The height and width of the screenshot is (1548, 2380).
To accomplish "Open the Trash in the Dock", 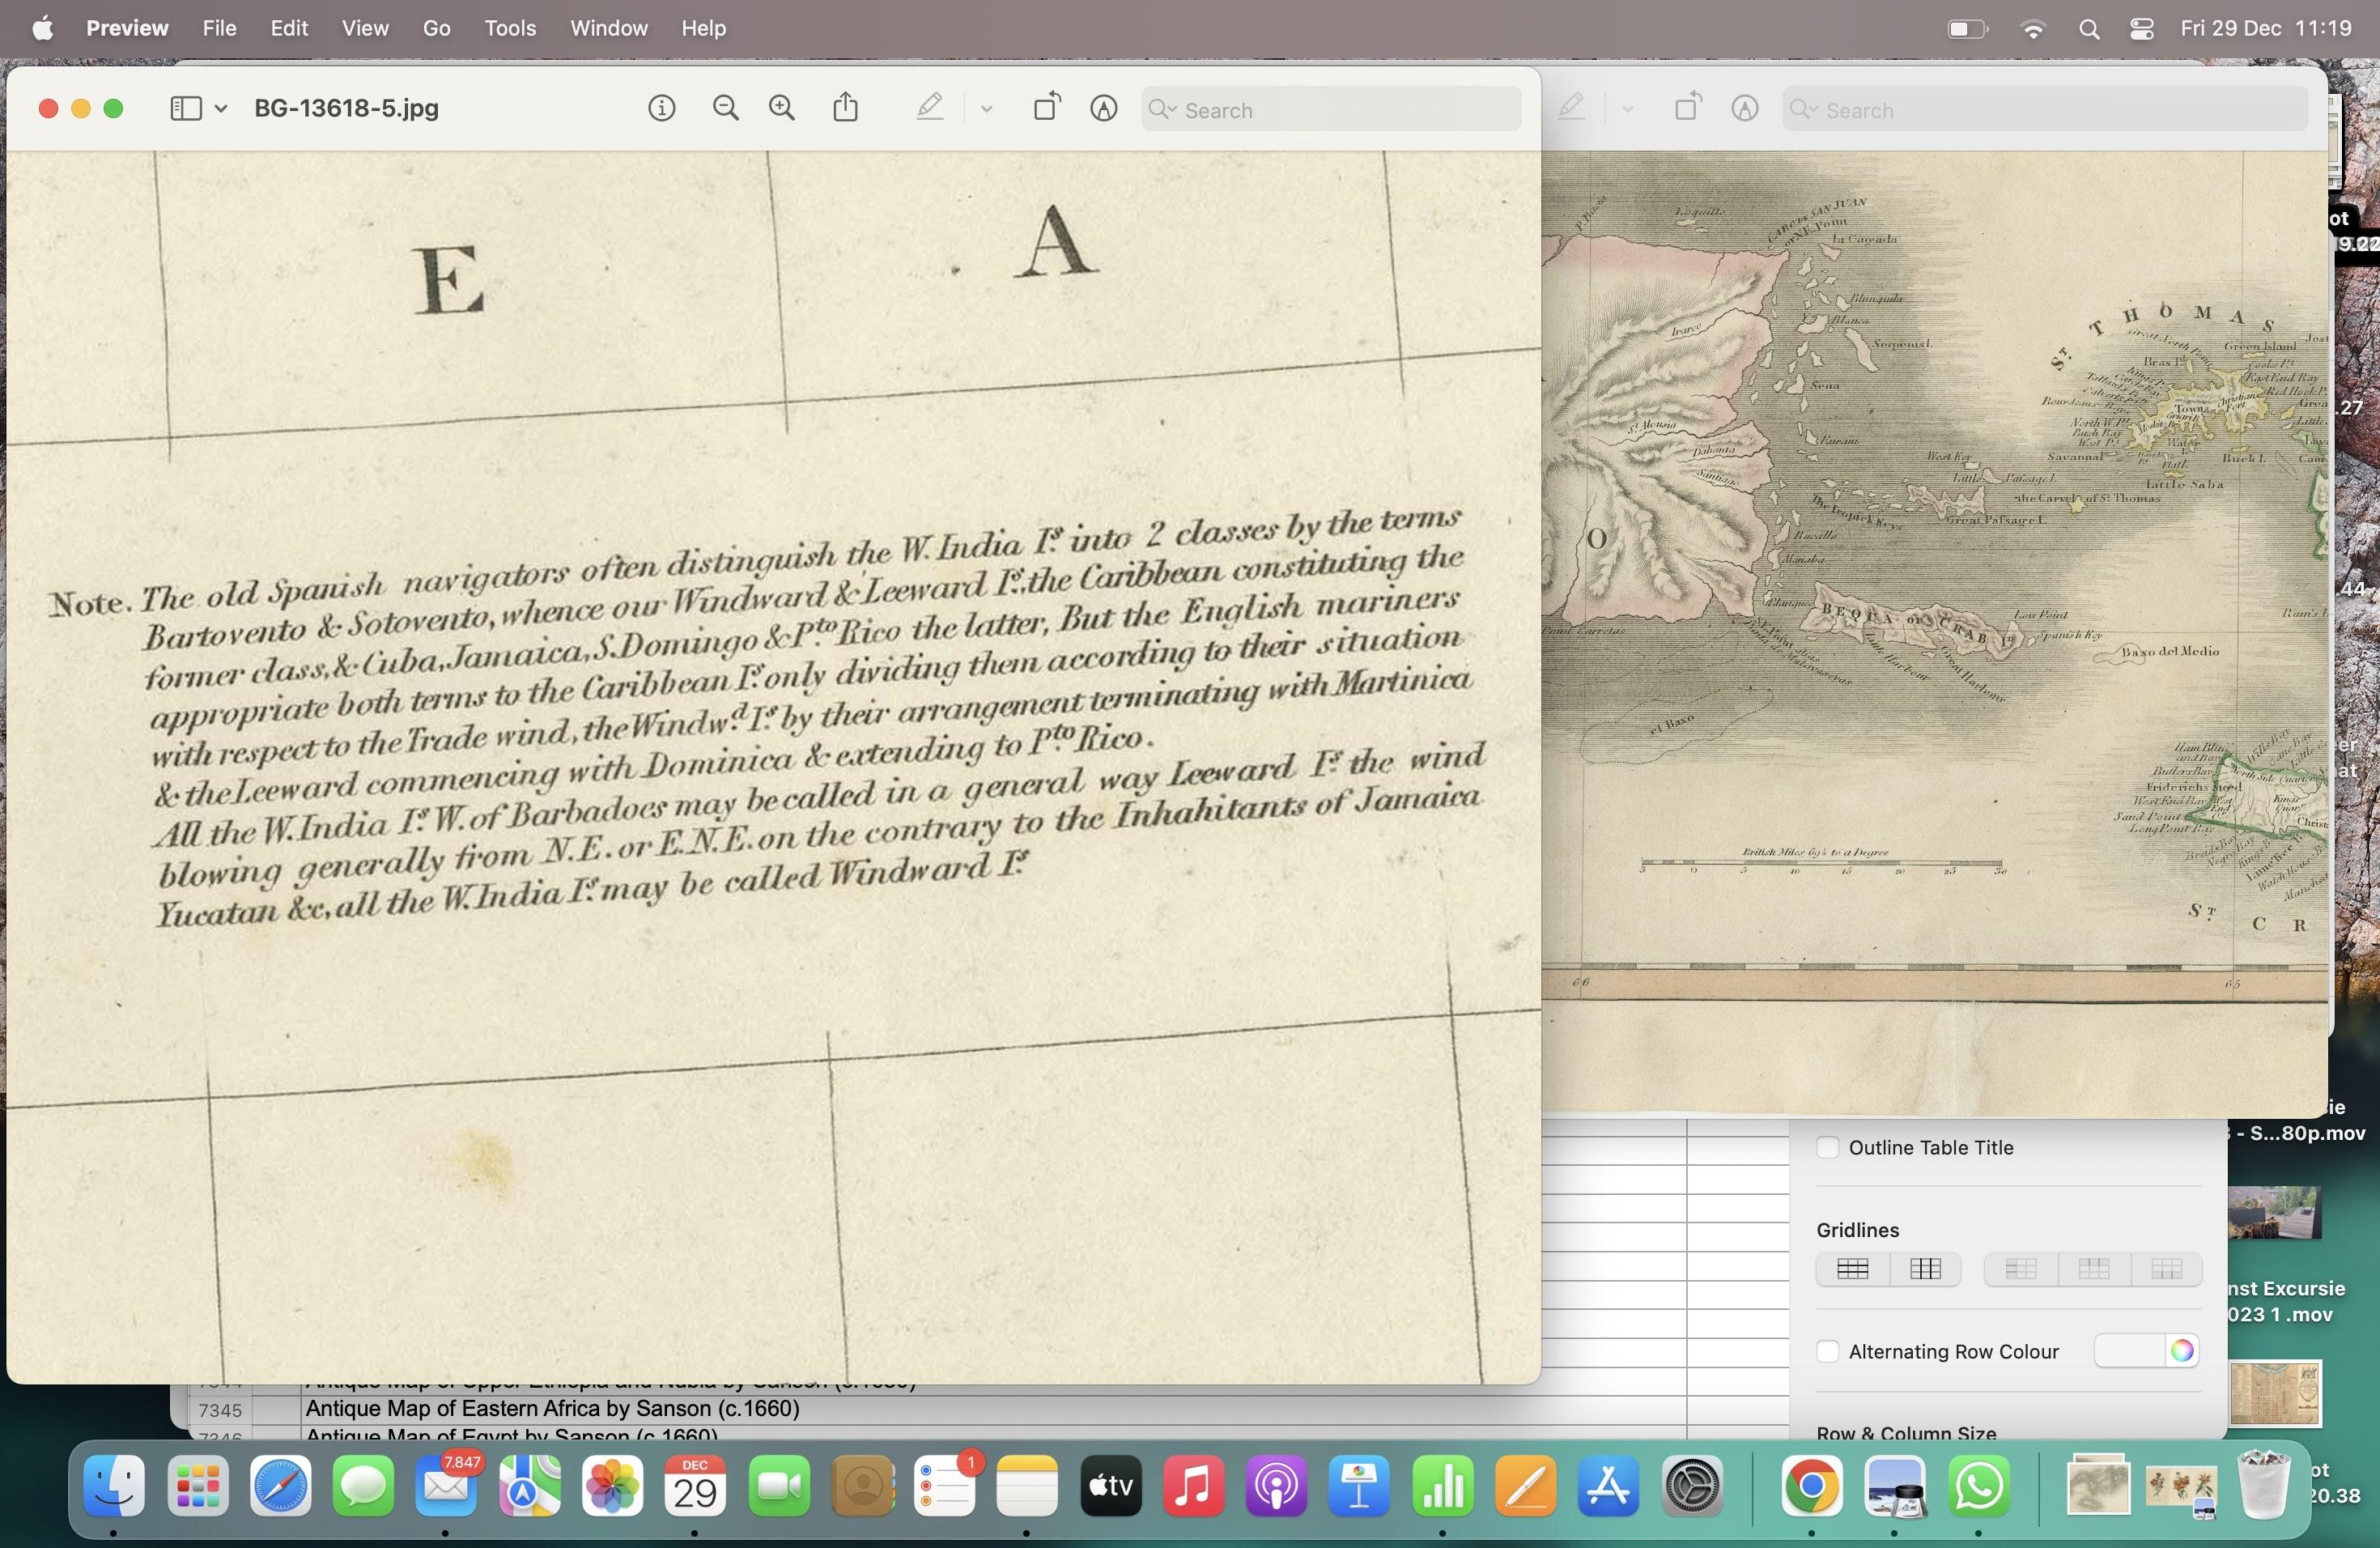I will [2264, 1486].
